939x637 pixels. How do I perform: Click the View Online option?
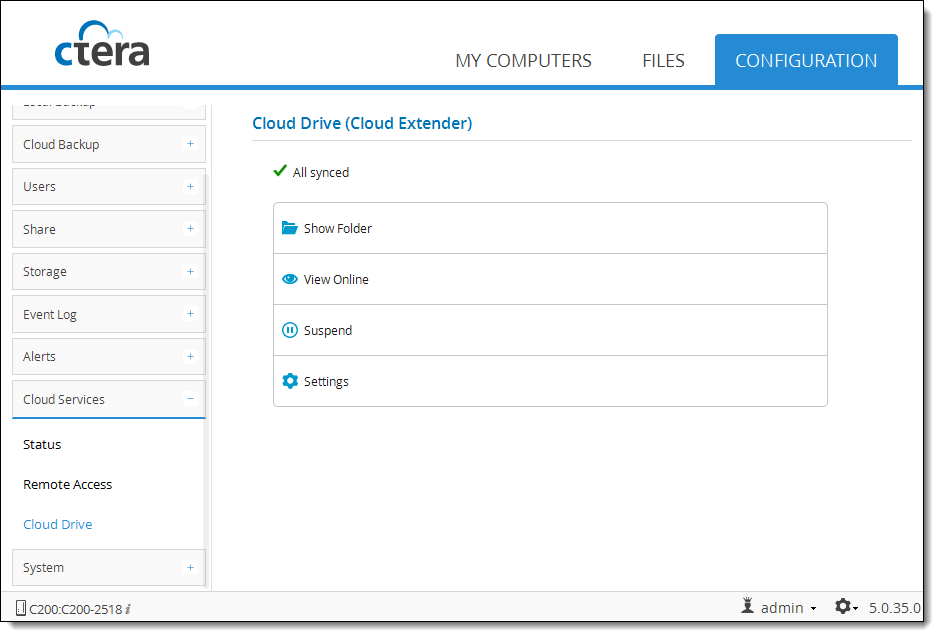(x=550, y=279)
